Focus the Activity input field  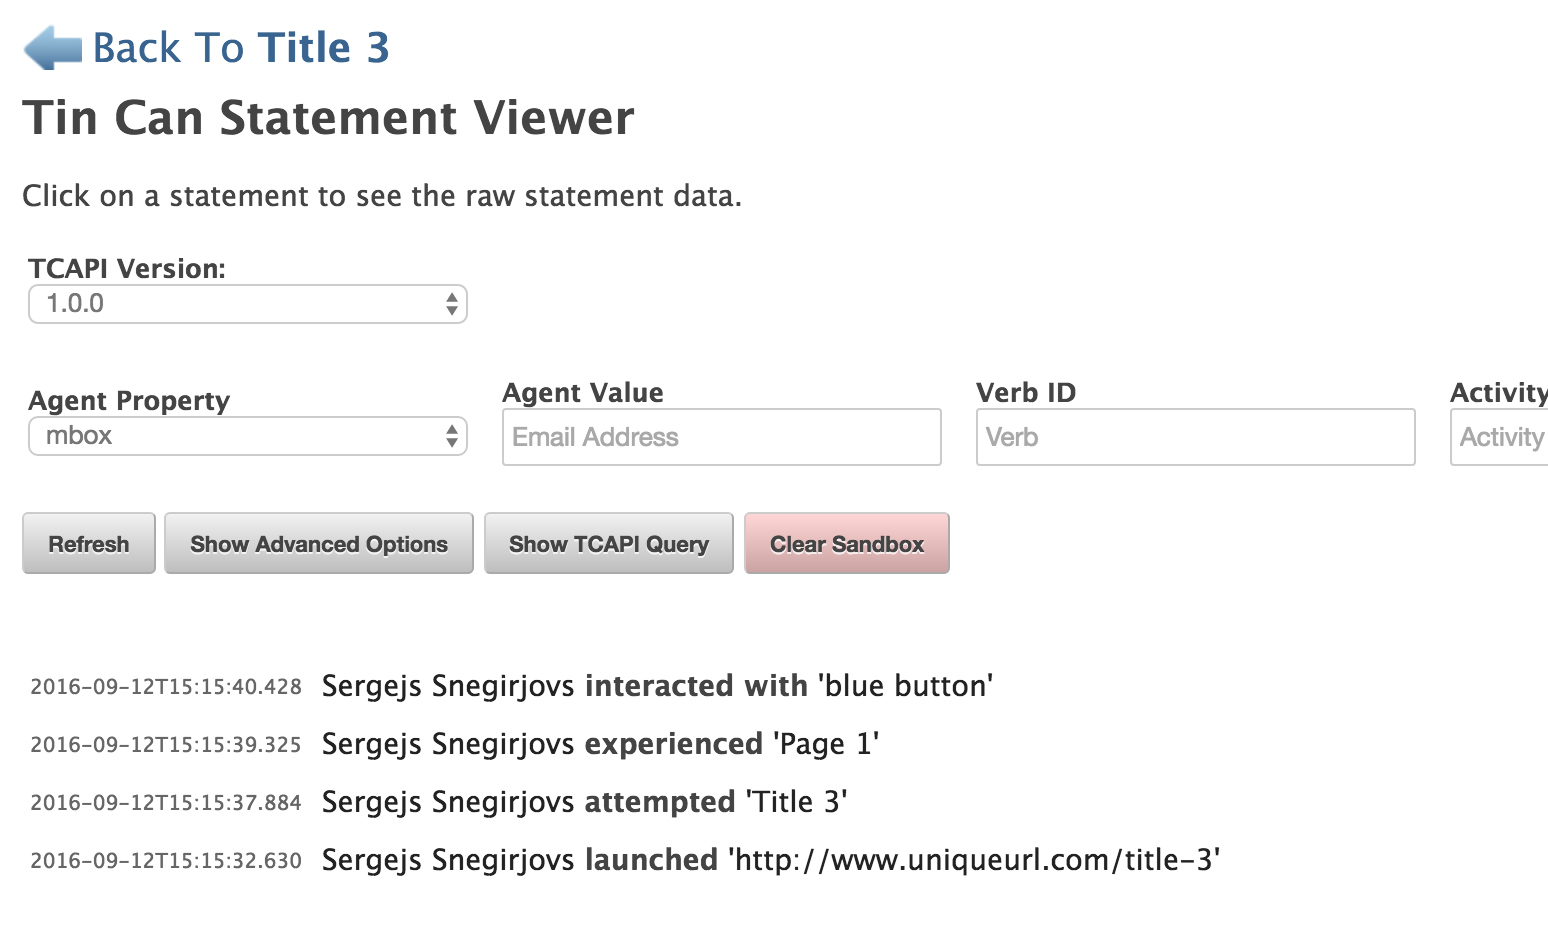[1499, 437]
